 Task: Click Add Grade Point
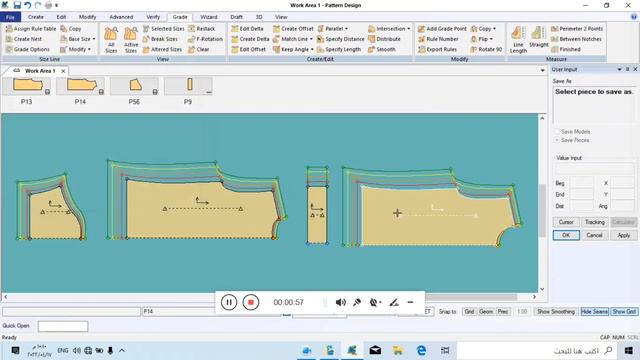(442, 29)
